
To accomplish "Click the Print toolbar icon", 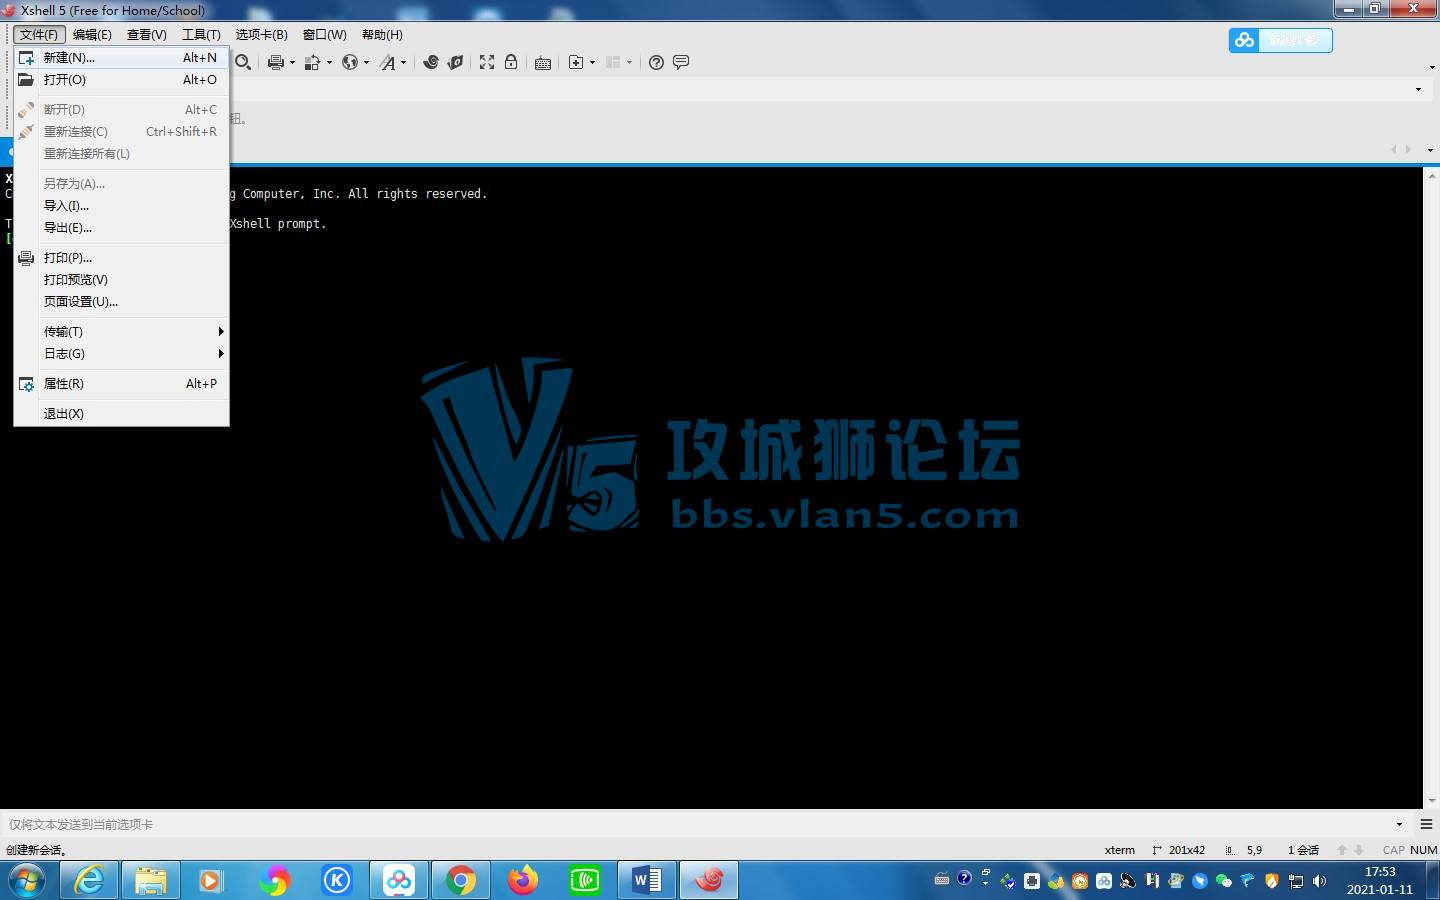I will click(275, 62).
